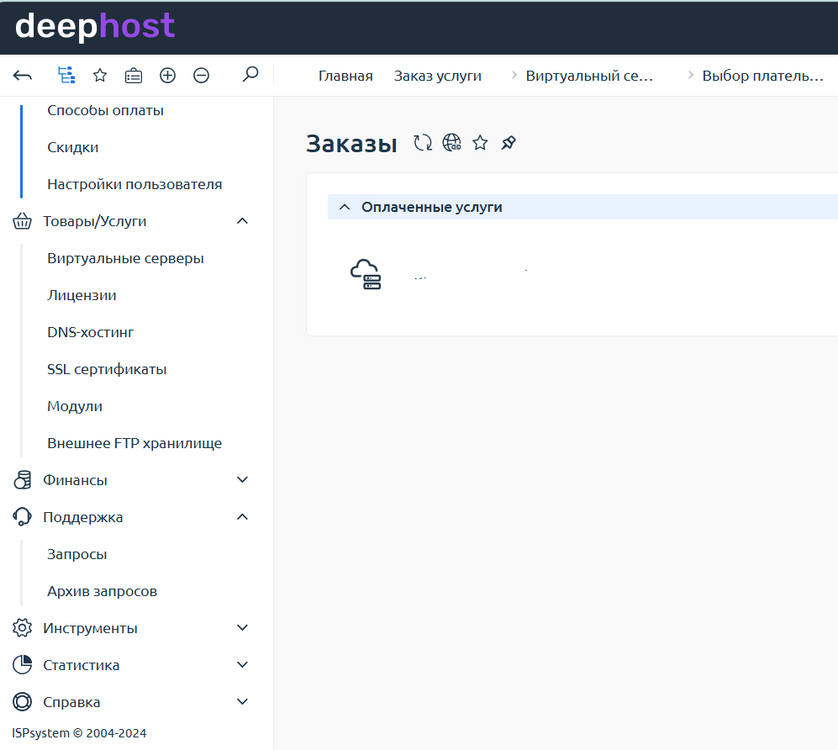Open Модули menu item
The height and width of the screenshot is (750, 838).
pyautogui.click(x=75, y=406)
